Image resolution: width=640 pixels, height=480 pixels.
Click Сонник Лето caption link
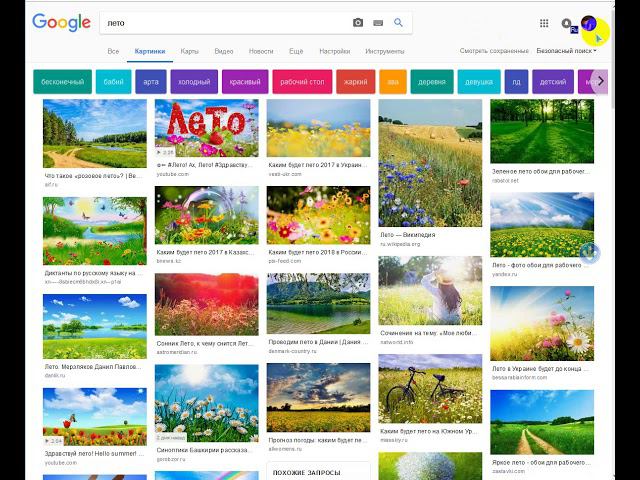coord(204,344)
